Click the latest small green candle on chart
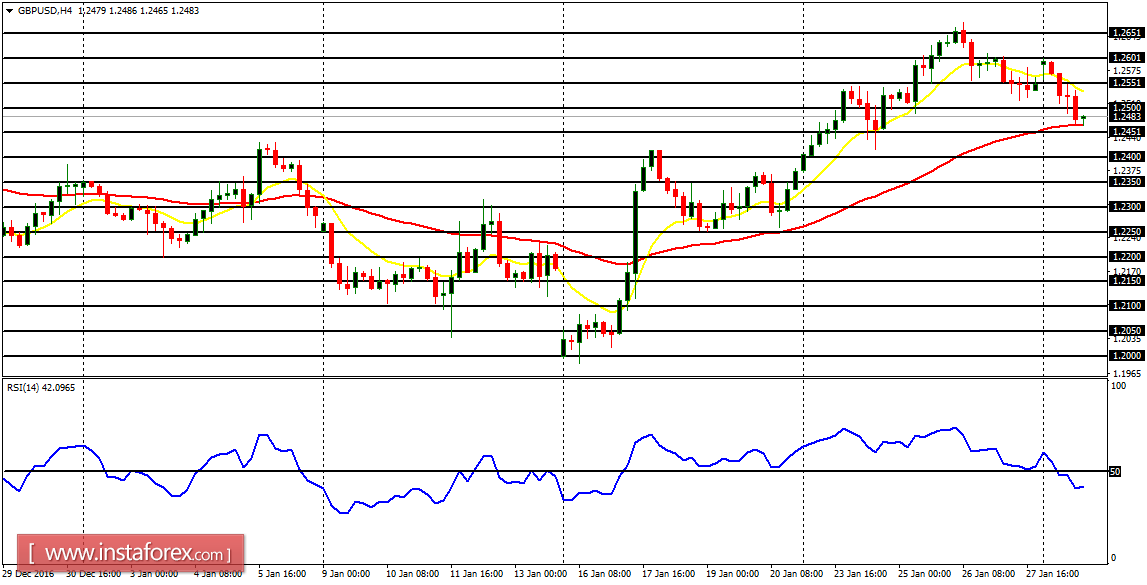 pos(1083,118)
